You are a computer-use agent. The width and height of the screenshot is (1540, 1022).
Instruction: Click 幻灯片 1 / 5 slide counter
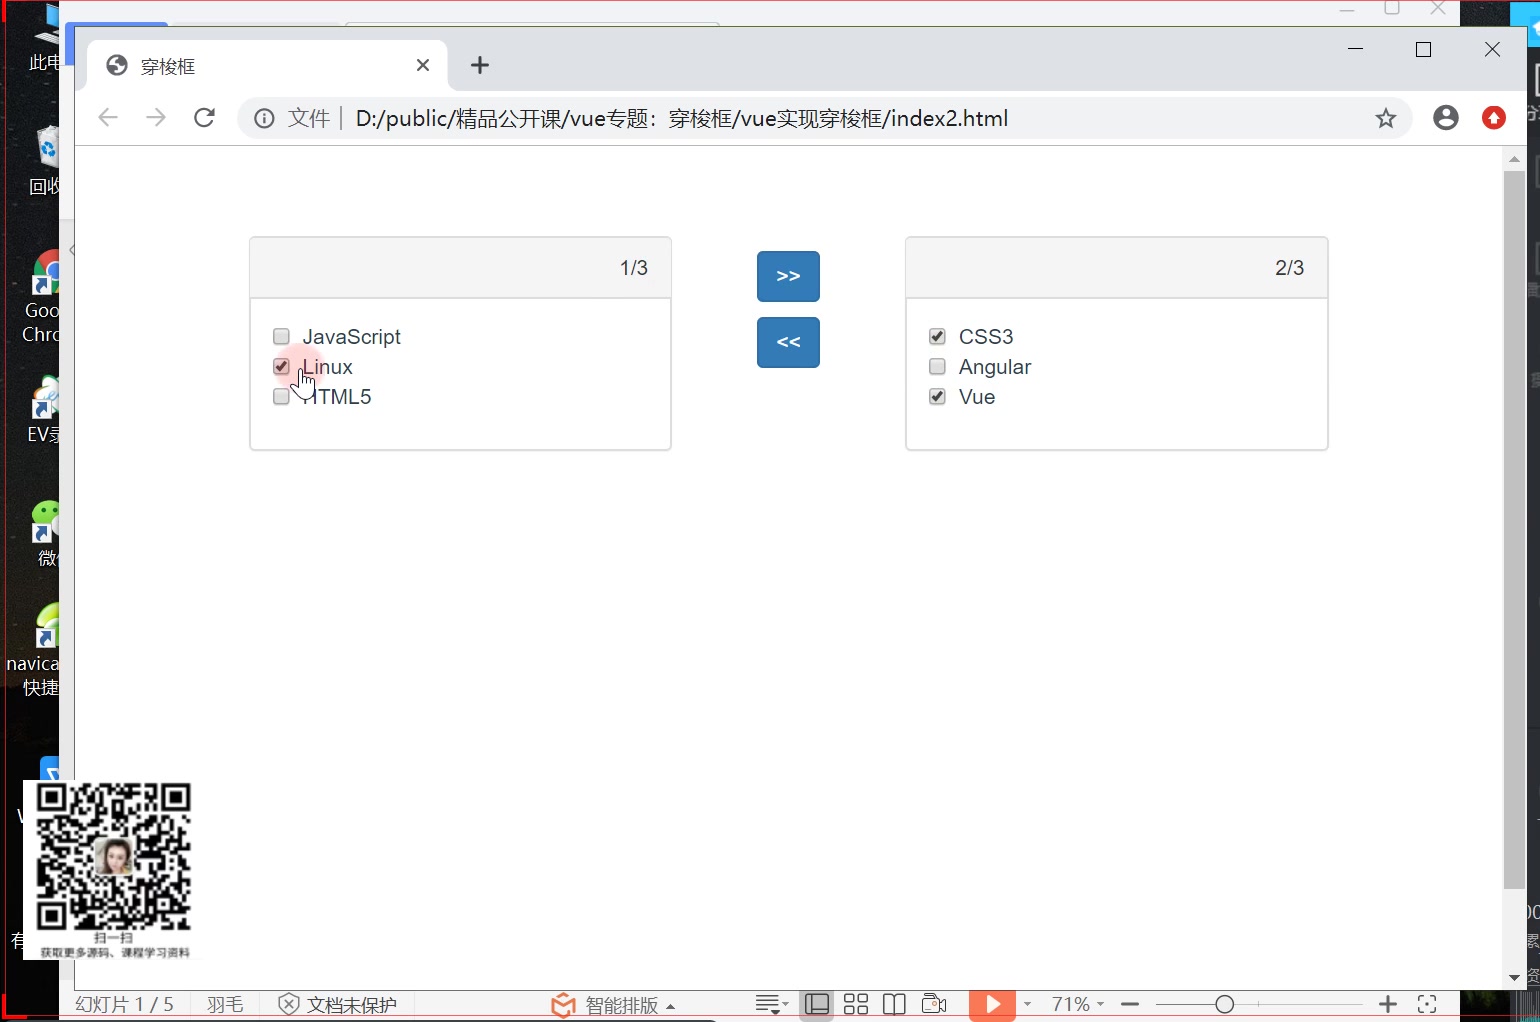(125, 1004)
